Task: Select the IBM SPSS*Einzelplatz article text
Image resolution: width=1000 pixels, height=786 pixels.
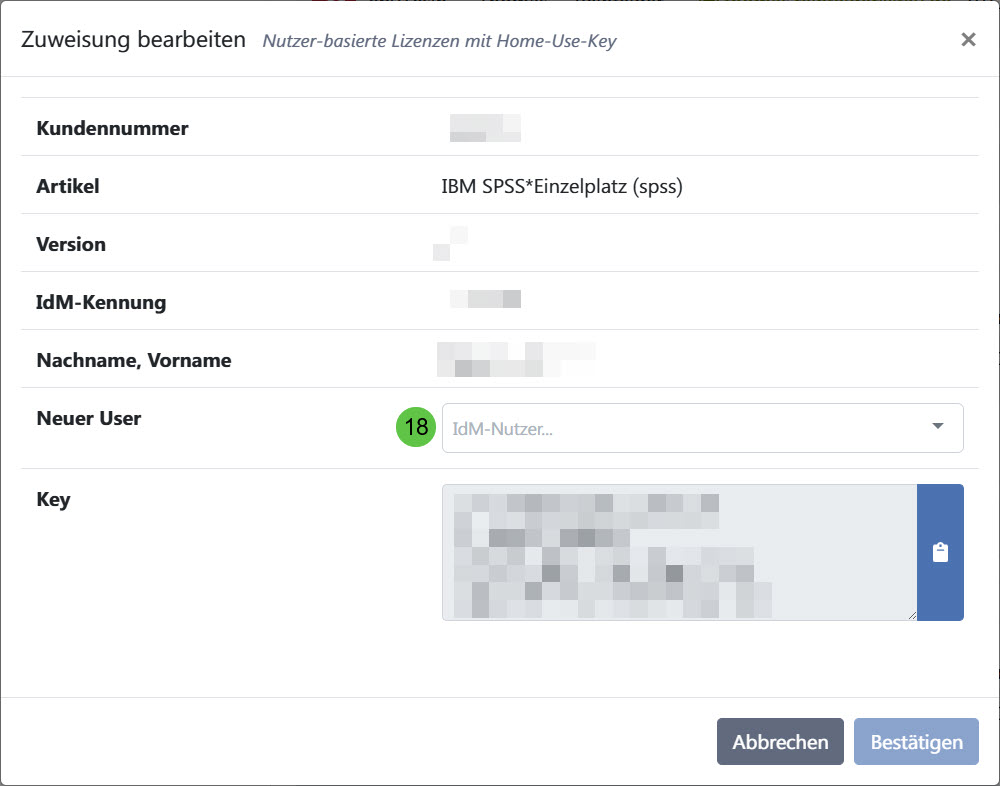Action: tap(562, 186)
